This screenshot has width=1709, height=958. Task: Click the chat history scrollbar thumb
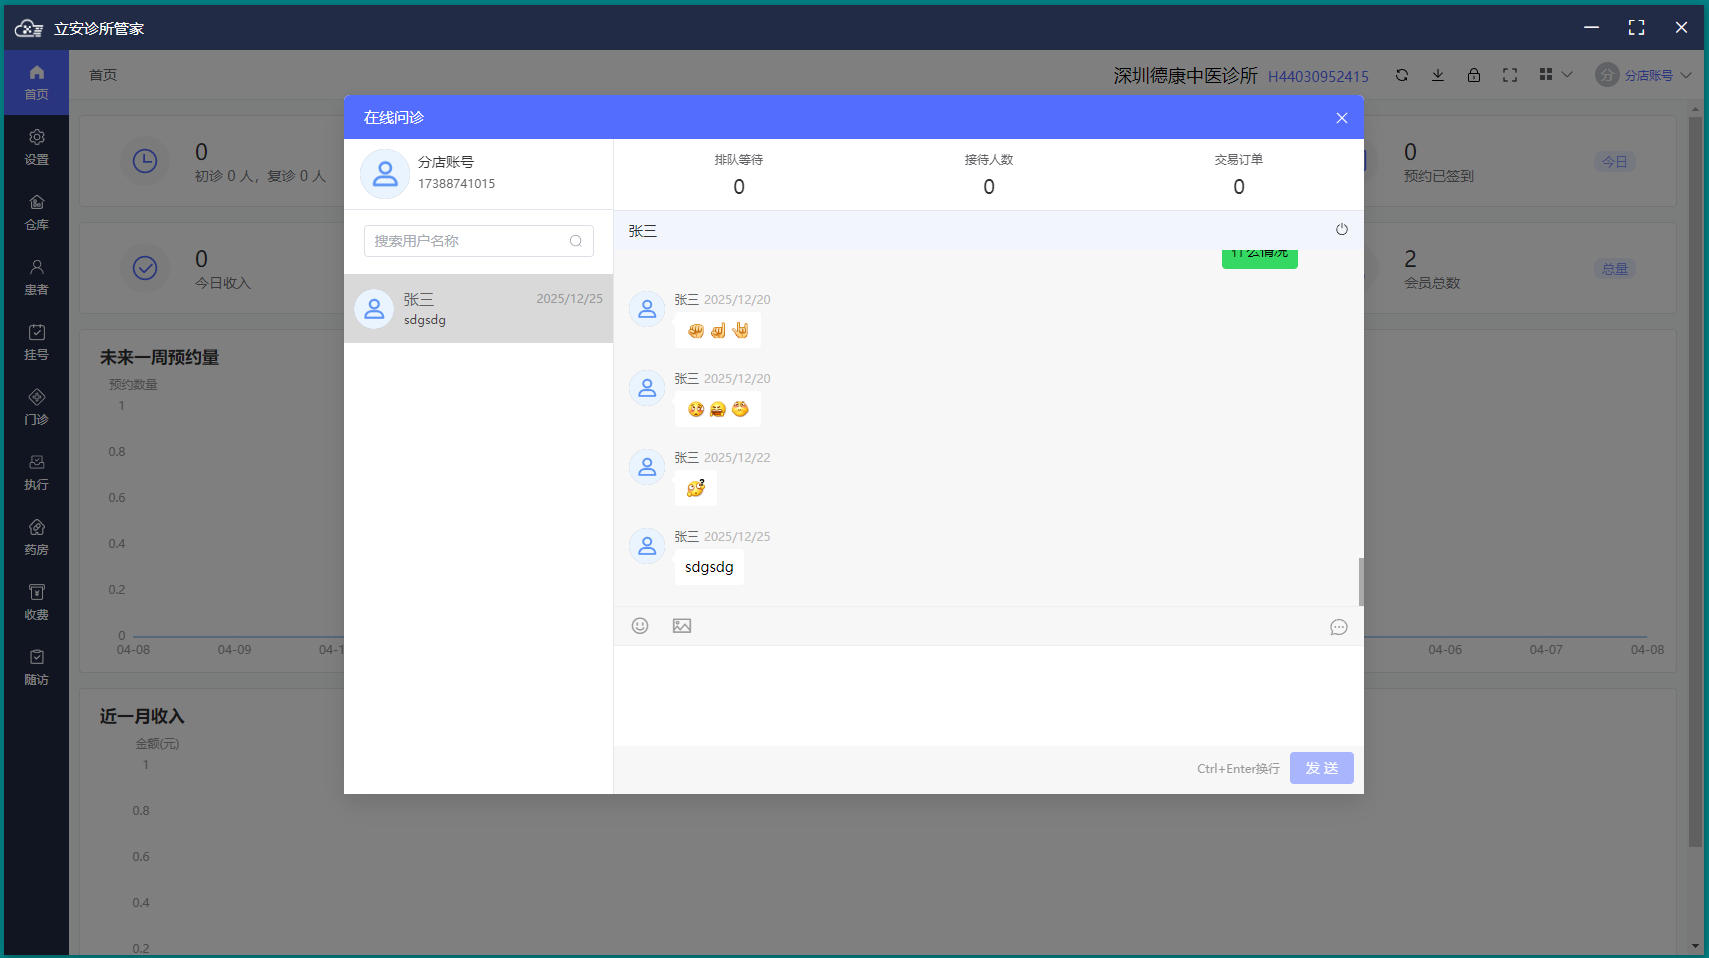pos(1361,581)
